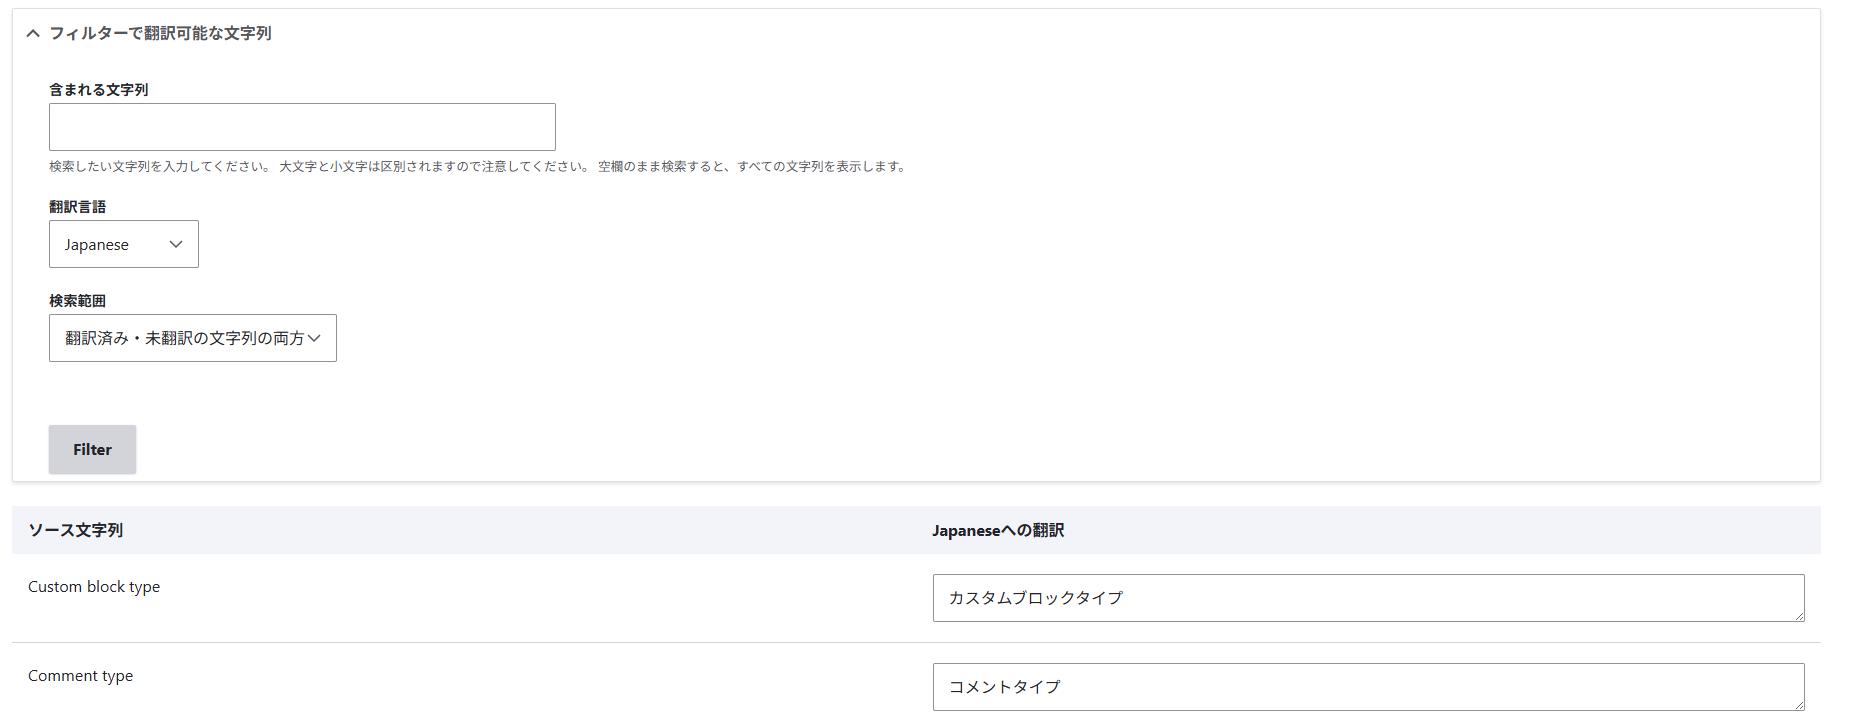Click the search help text below the input
The width and height of the screenshot is (1854, 726).
(x=478, y=167)
